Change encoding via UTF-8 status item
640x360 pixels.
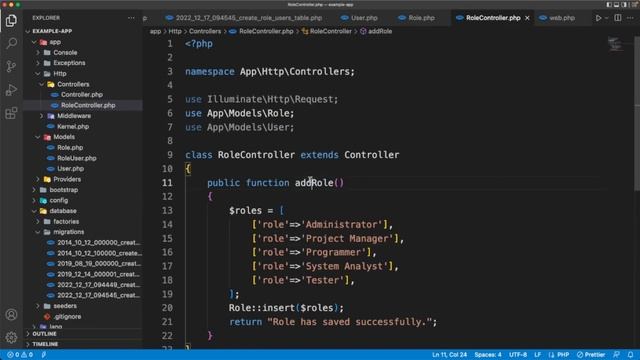click(518, 355)
